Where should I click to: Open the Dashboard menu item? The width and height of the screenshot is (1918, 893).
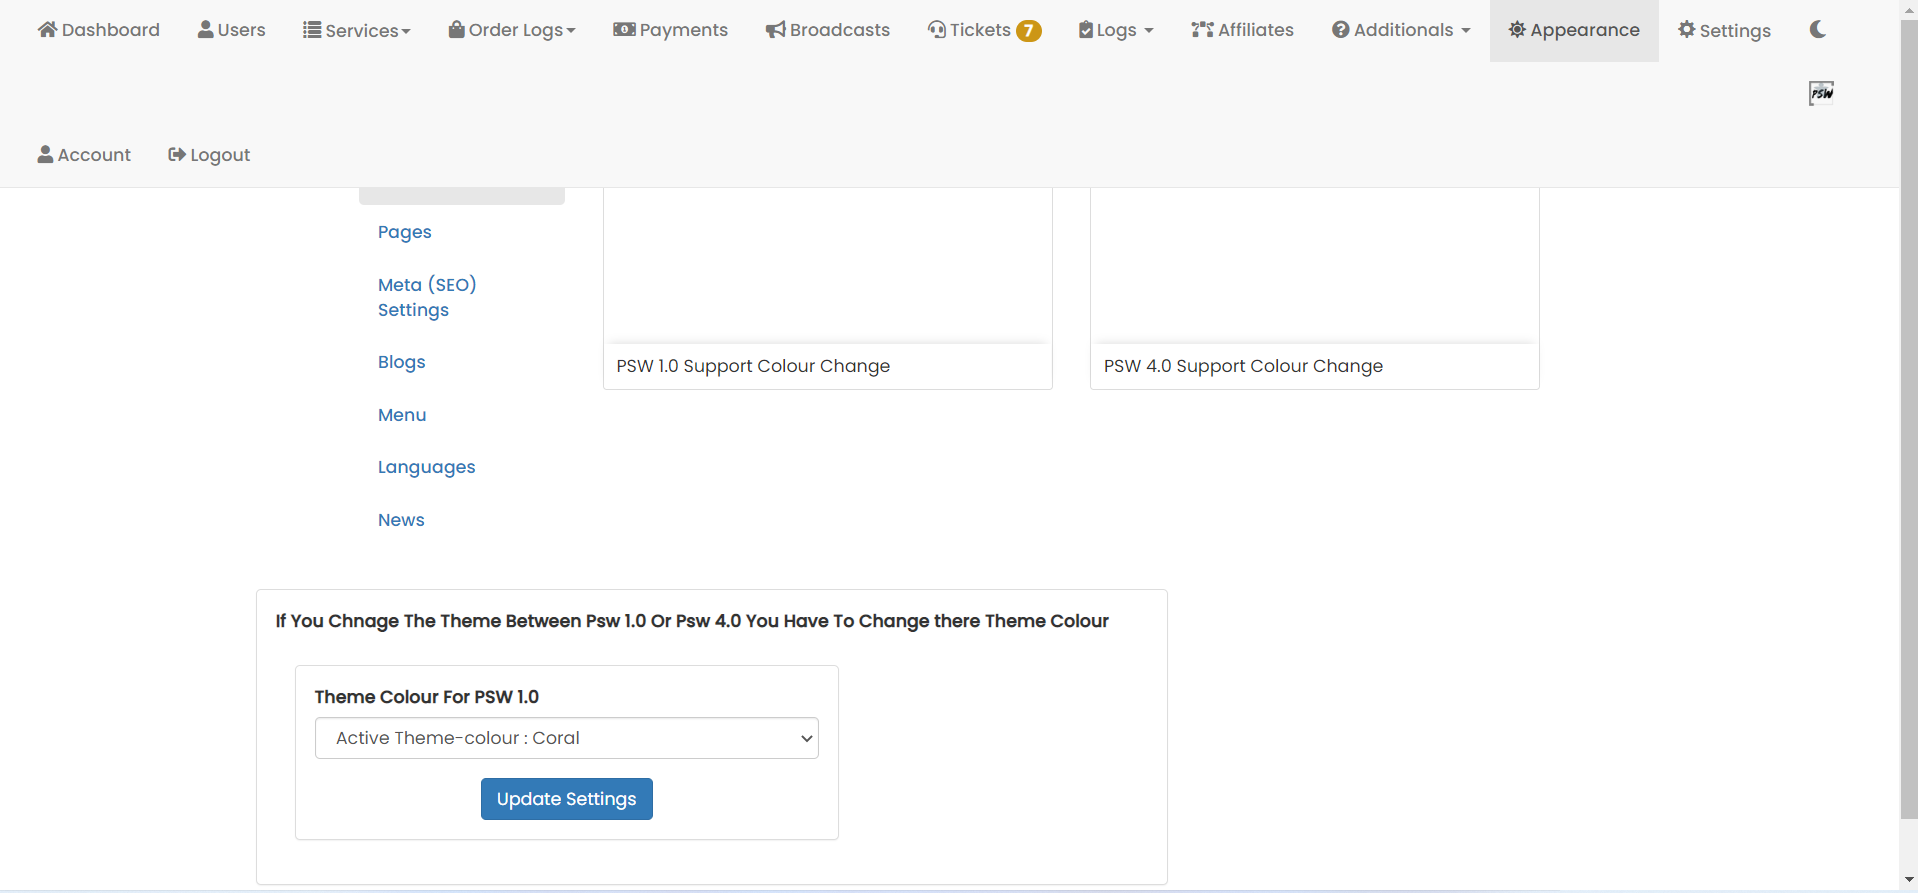pyautogui.click(x=98, y=30)
